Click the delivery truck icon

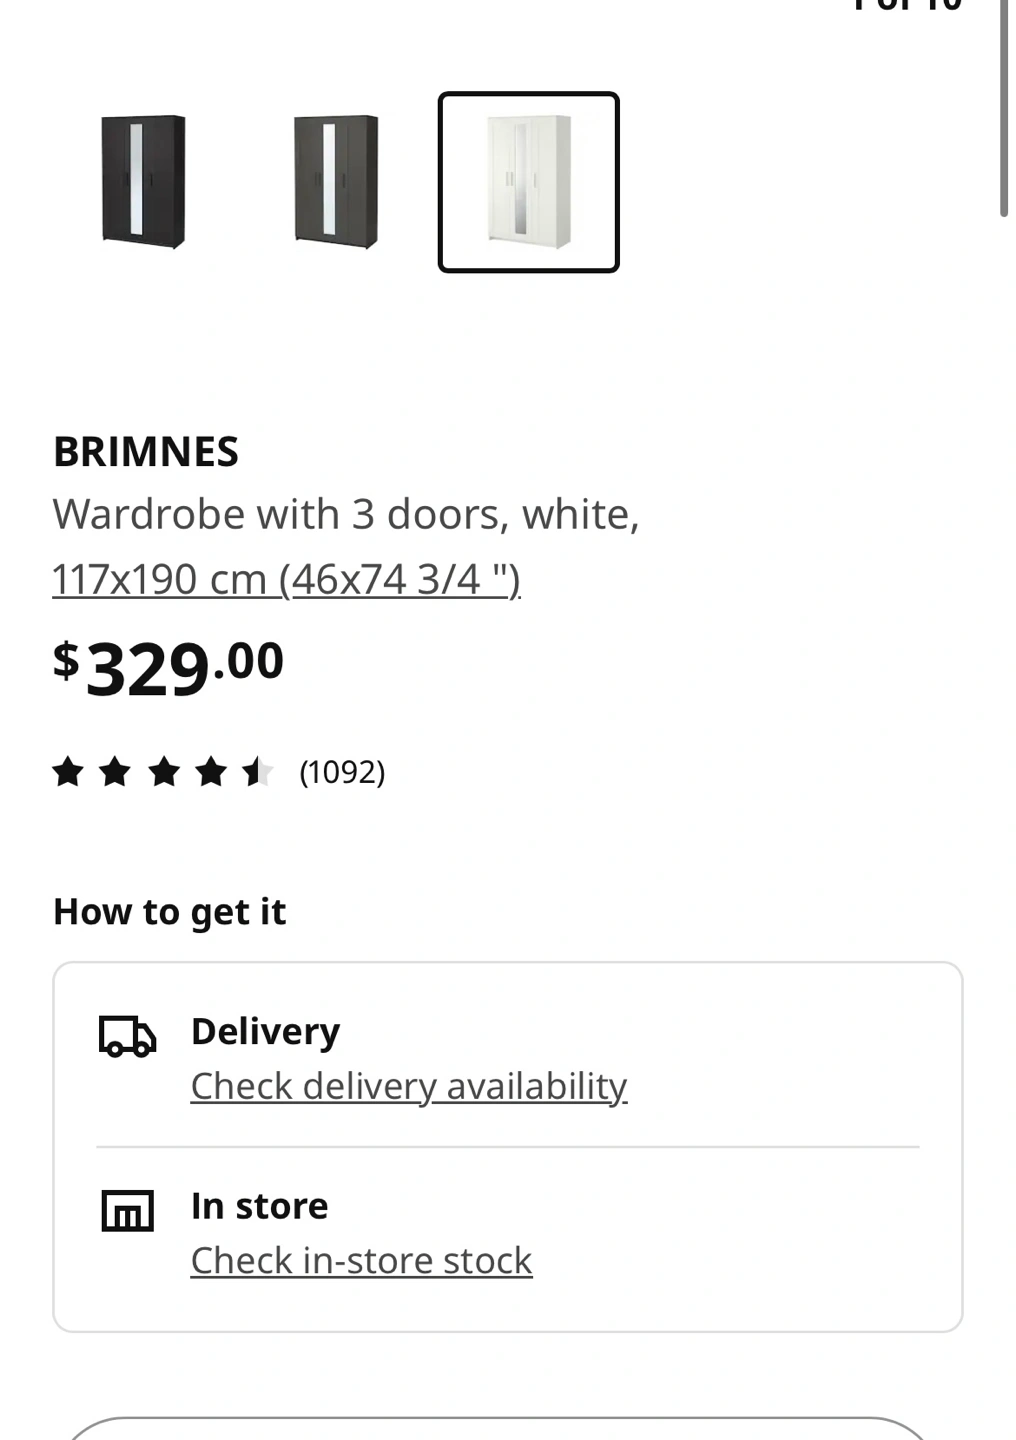click(127, 1037)
